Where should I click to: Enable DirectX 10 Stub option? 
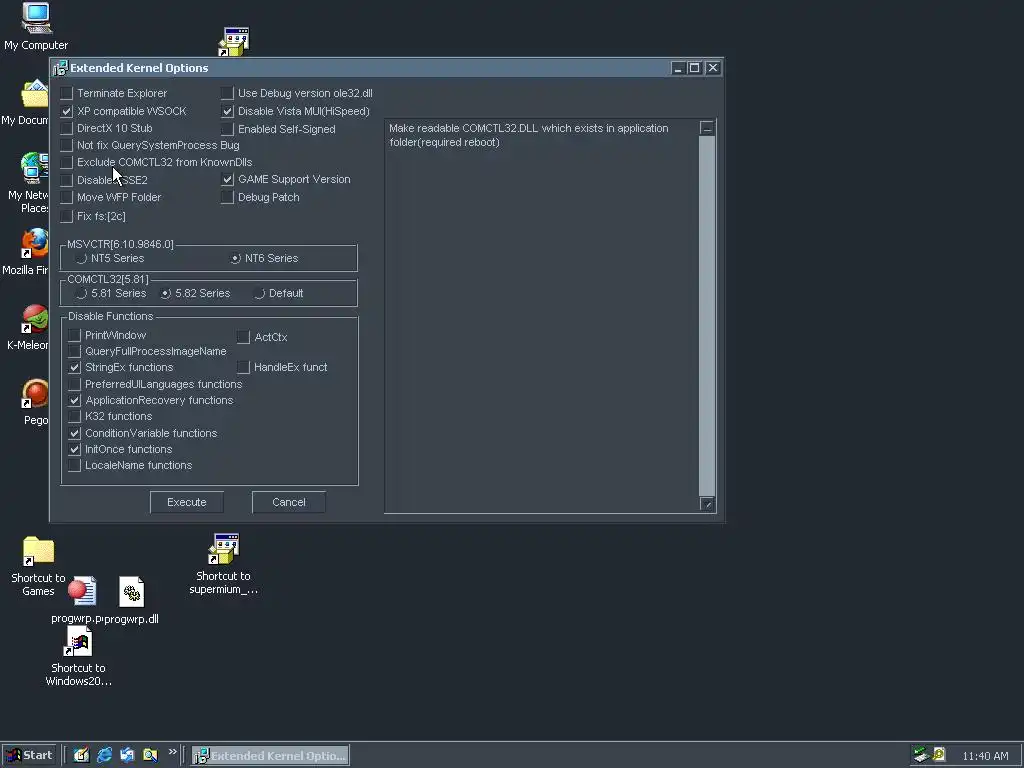[x=67, y=129]
